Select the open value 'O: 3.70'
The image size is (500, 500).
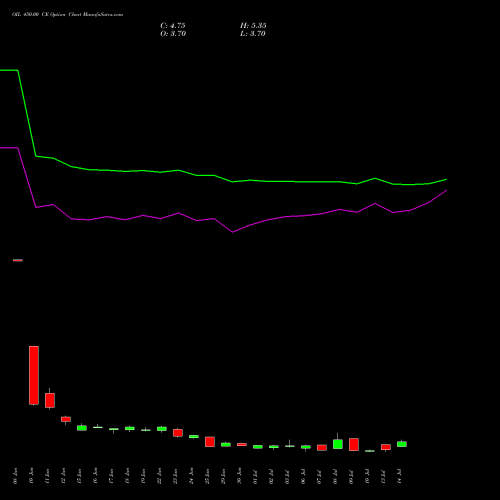tap(173, 34)
